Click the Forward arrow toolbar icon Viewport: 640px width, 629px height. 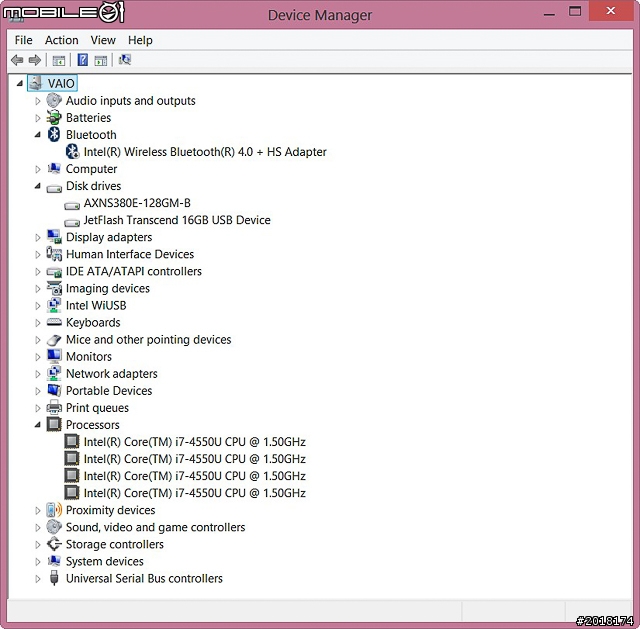pyautogui.click(x=35, y=60)
